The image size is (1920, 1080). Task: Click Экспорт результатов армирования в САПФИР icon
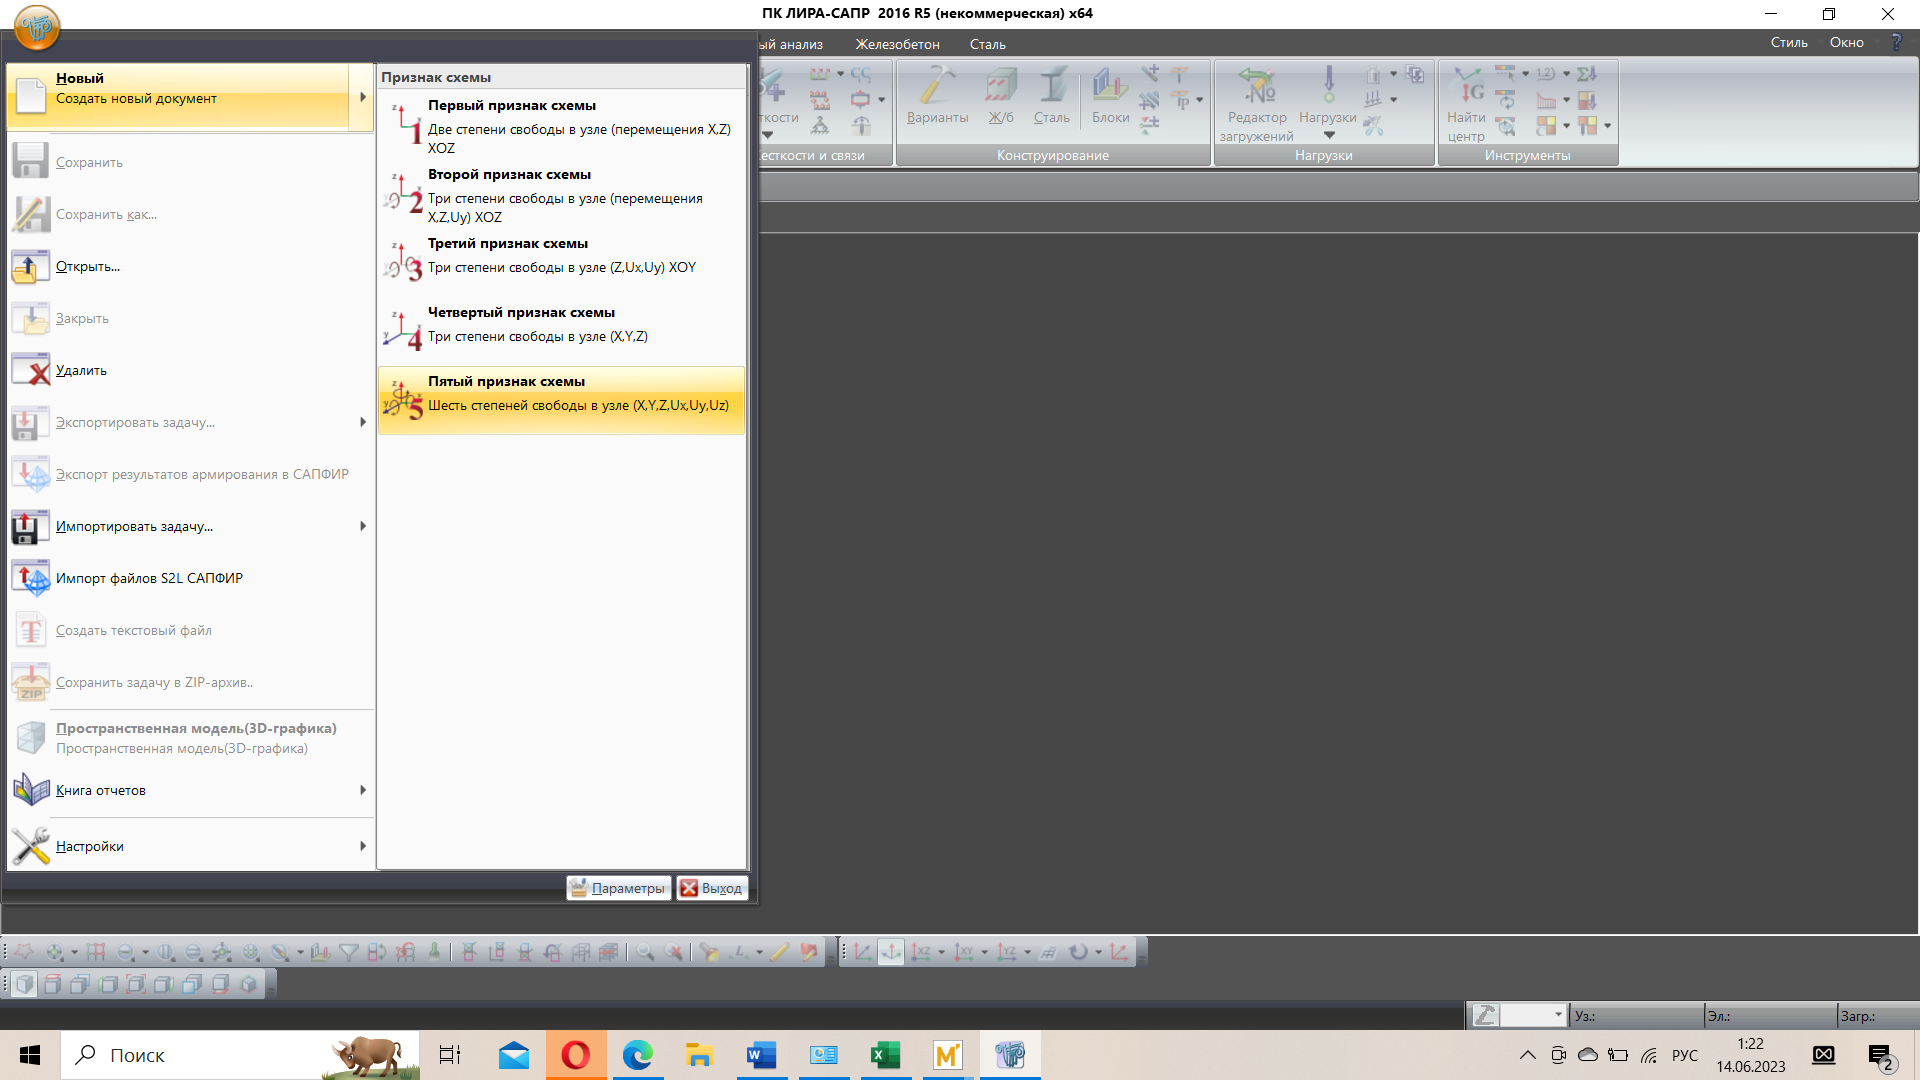pos(31,474)
